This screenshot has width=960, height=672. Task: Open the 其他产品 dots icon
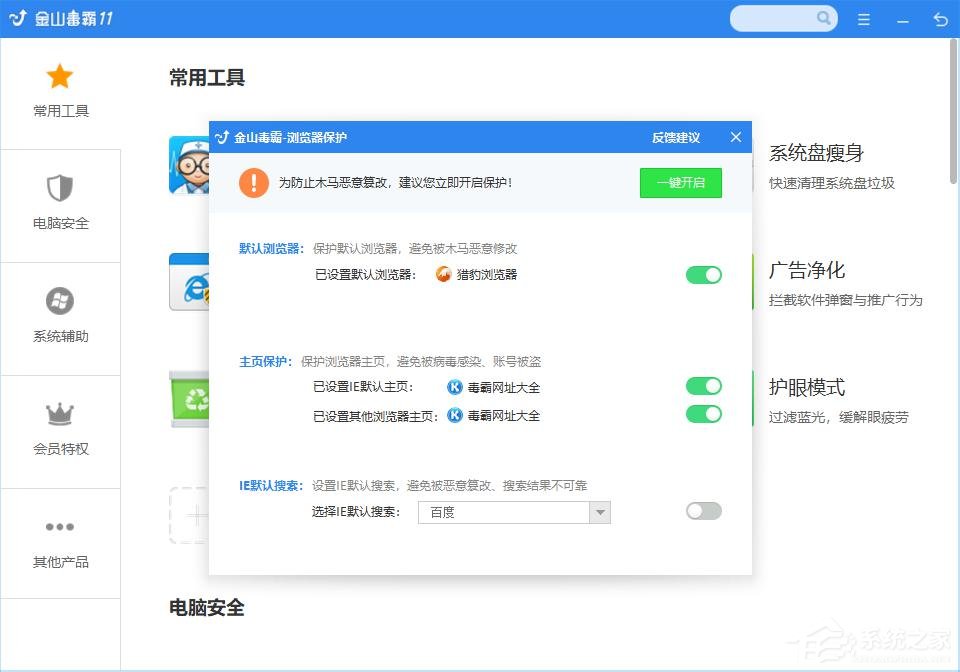point(60,527)
